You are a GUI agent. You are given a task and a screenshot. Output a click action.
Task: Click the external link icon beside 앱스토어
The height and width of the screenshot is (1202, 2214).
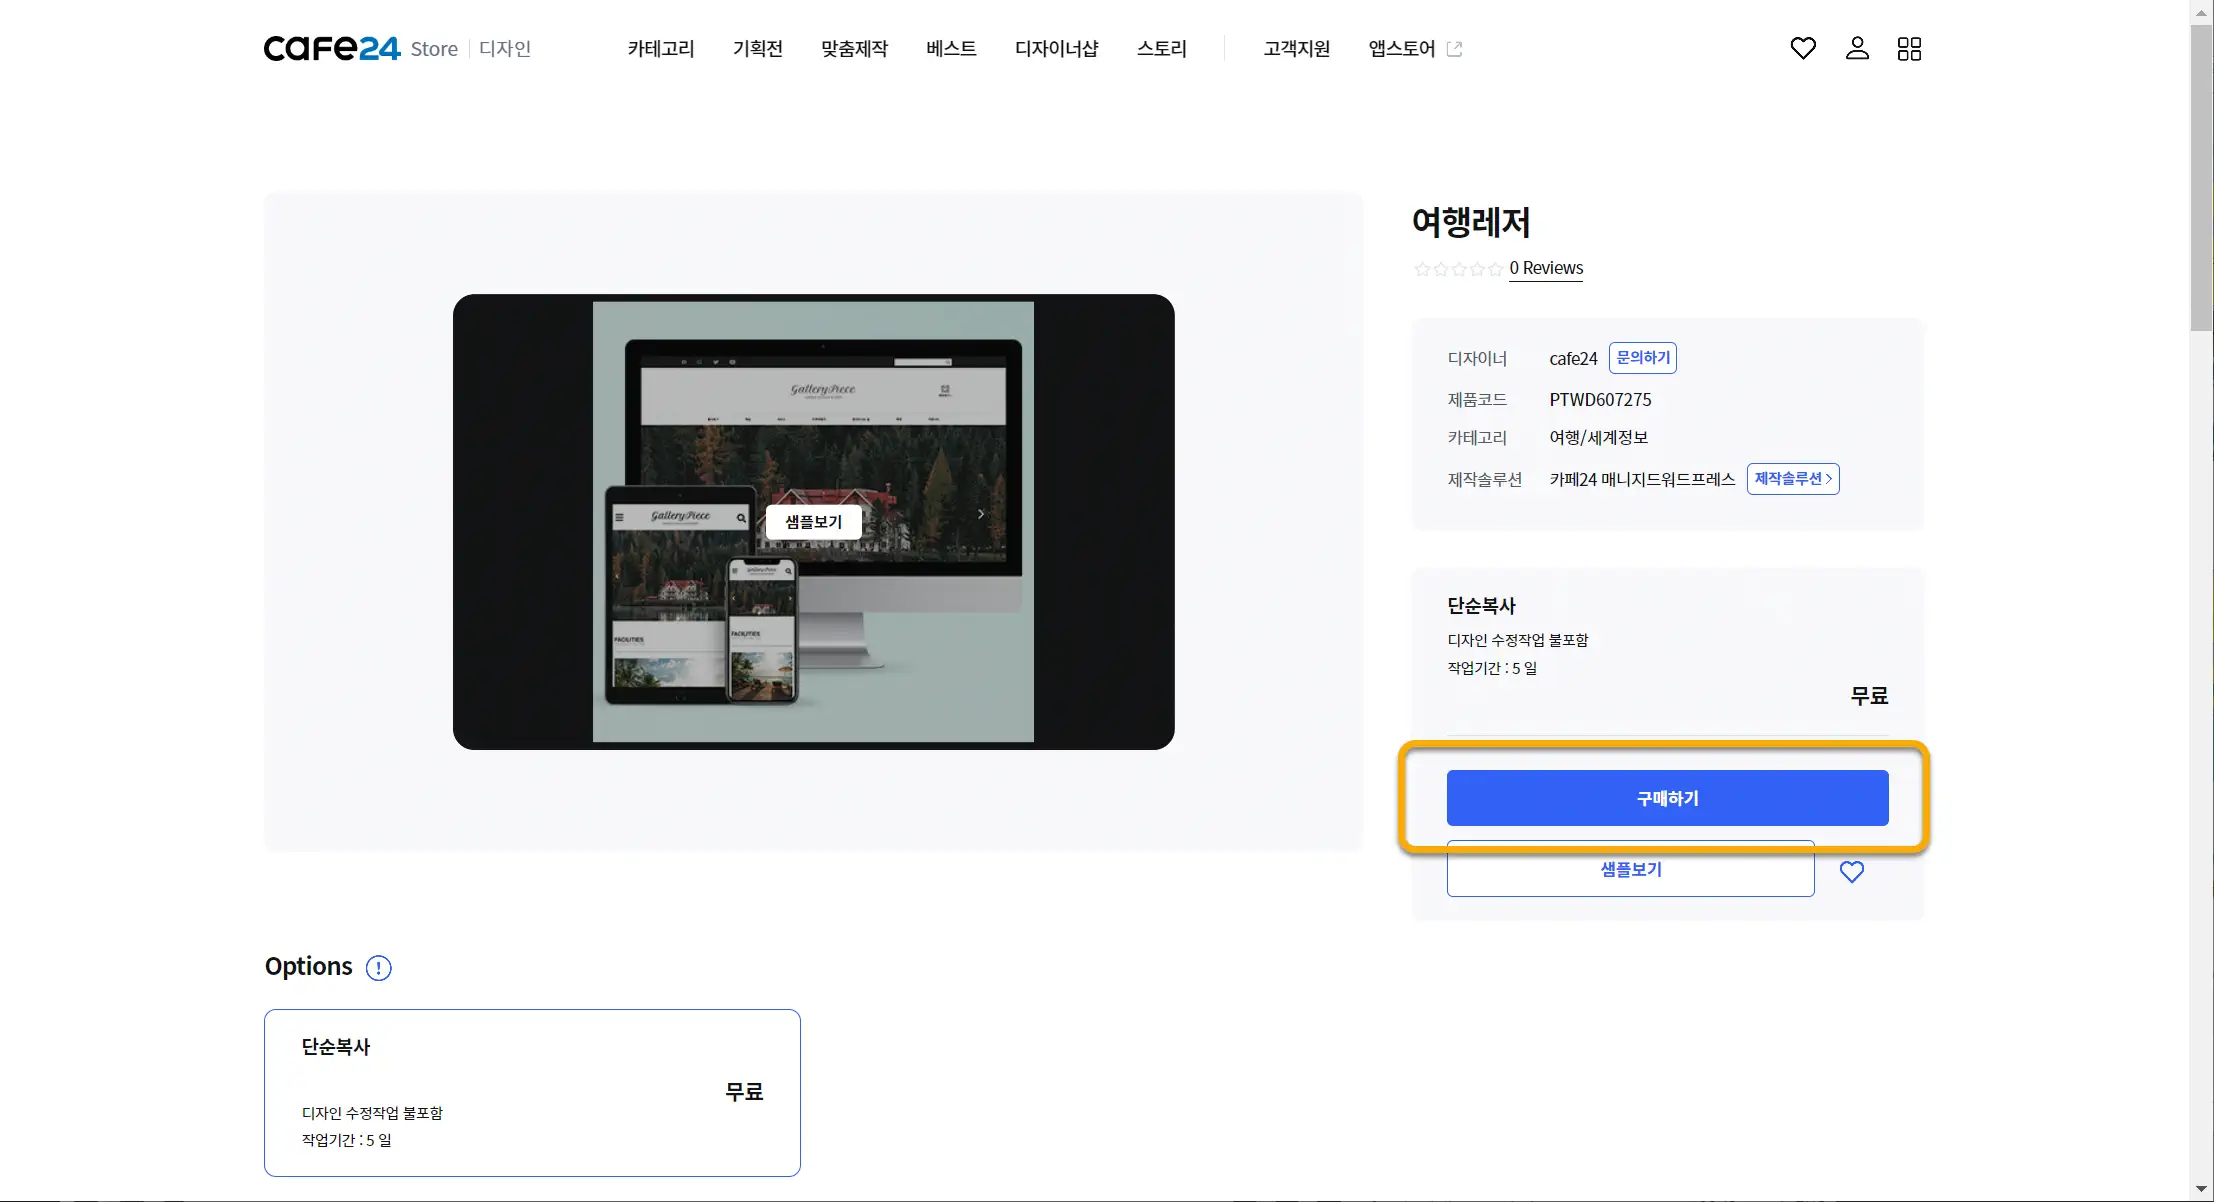(x=1456, y=48)
